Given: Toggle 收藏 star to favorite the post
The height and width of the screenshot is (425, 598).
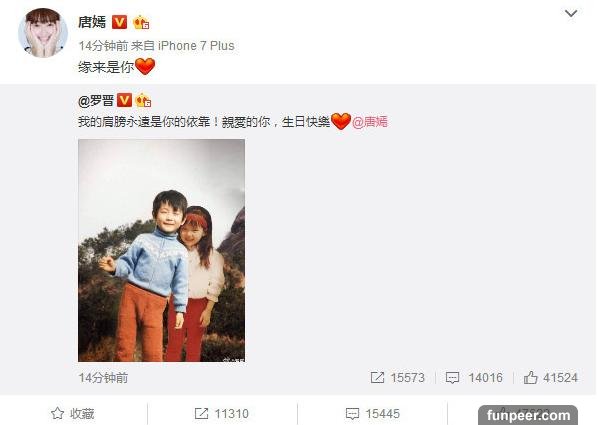Looking at the screenshot, I should tap(73, 414).
